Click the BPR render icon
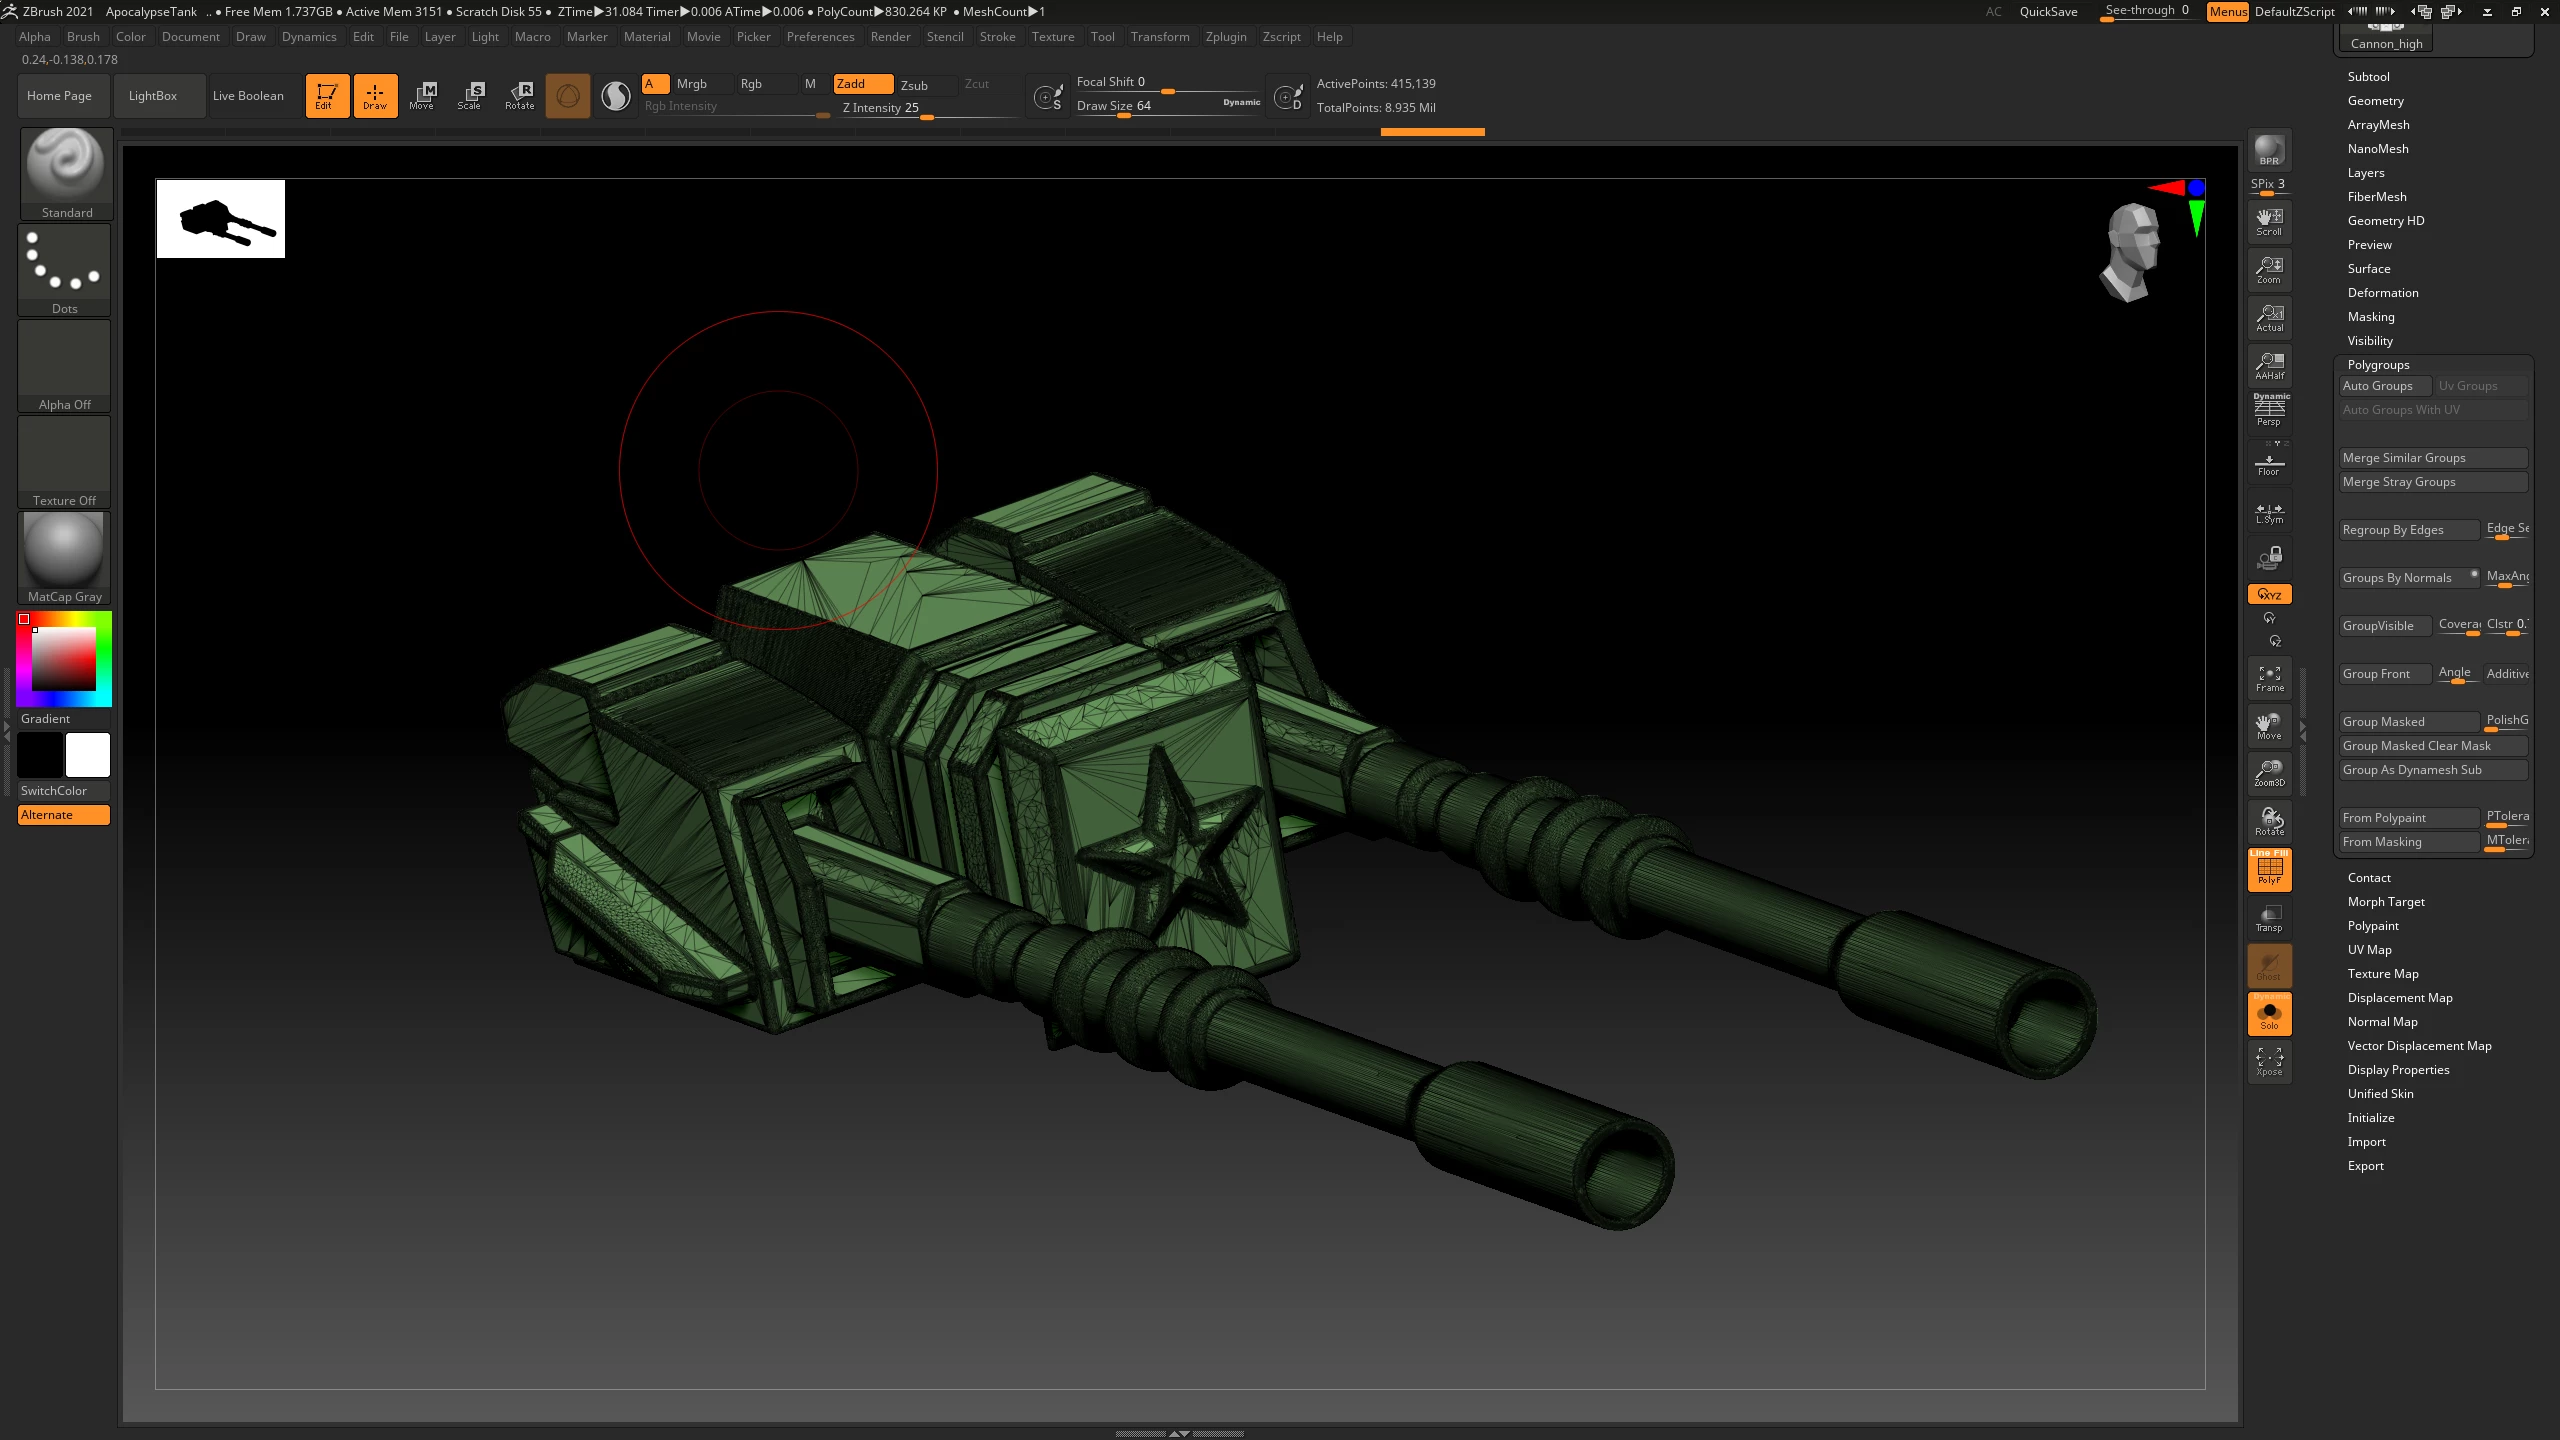 [x=2269, y=150]
